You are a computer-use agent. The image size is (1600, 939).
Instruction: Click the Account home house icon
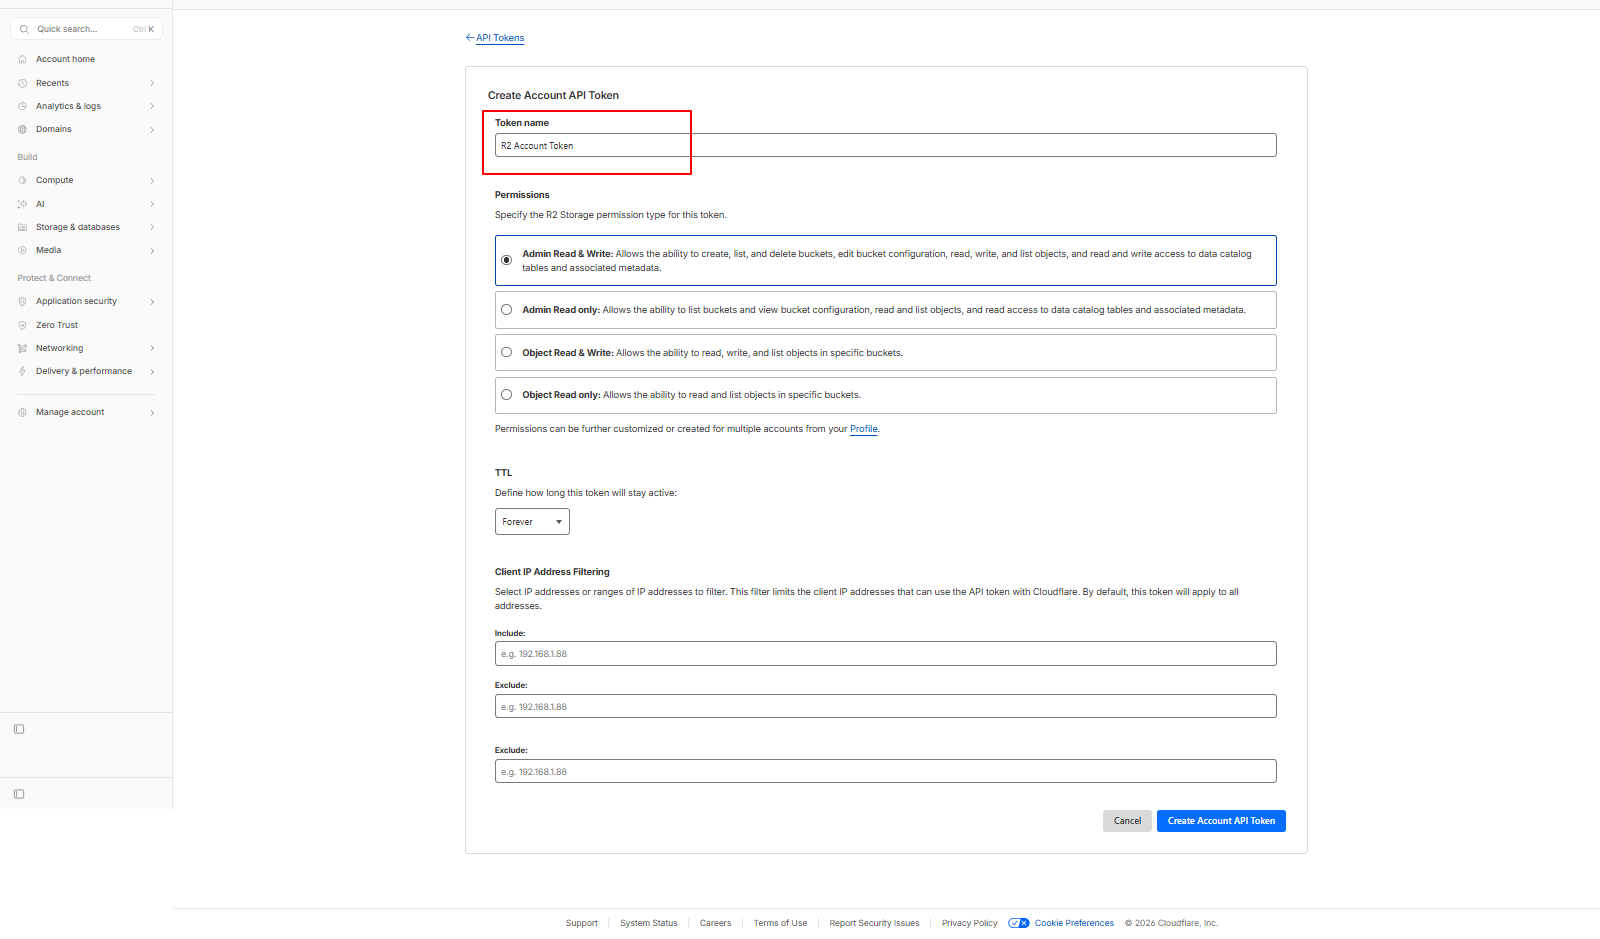(22, 59)
